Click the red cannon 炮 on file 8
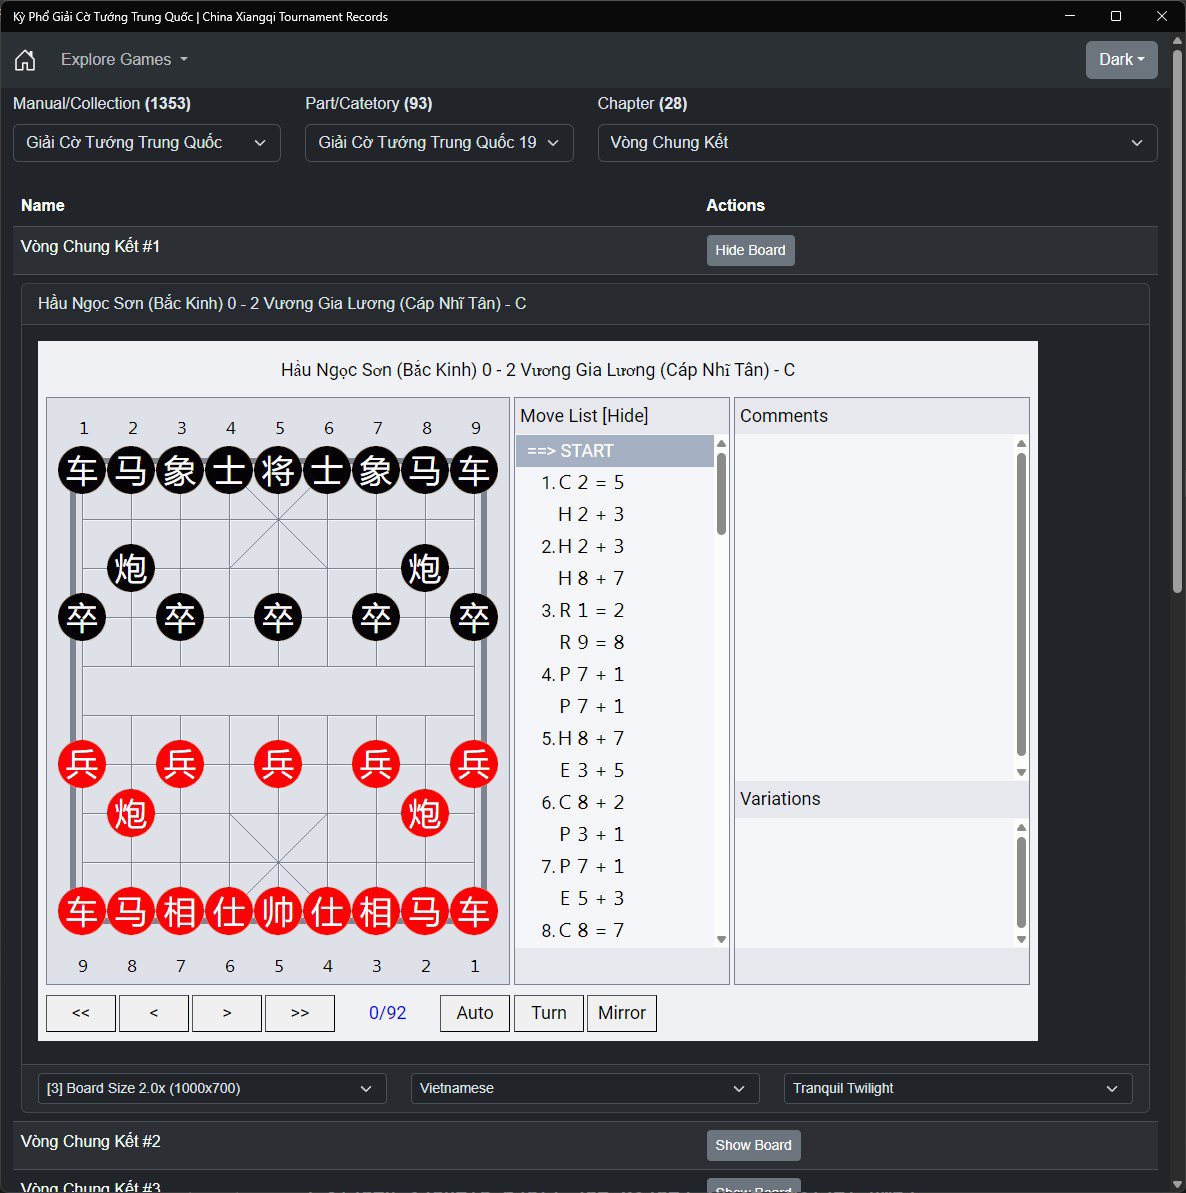1186x1193 pixels. (131, 813)
